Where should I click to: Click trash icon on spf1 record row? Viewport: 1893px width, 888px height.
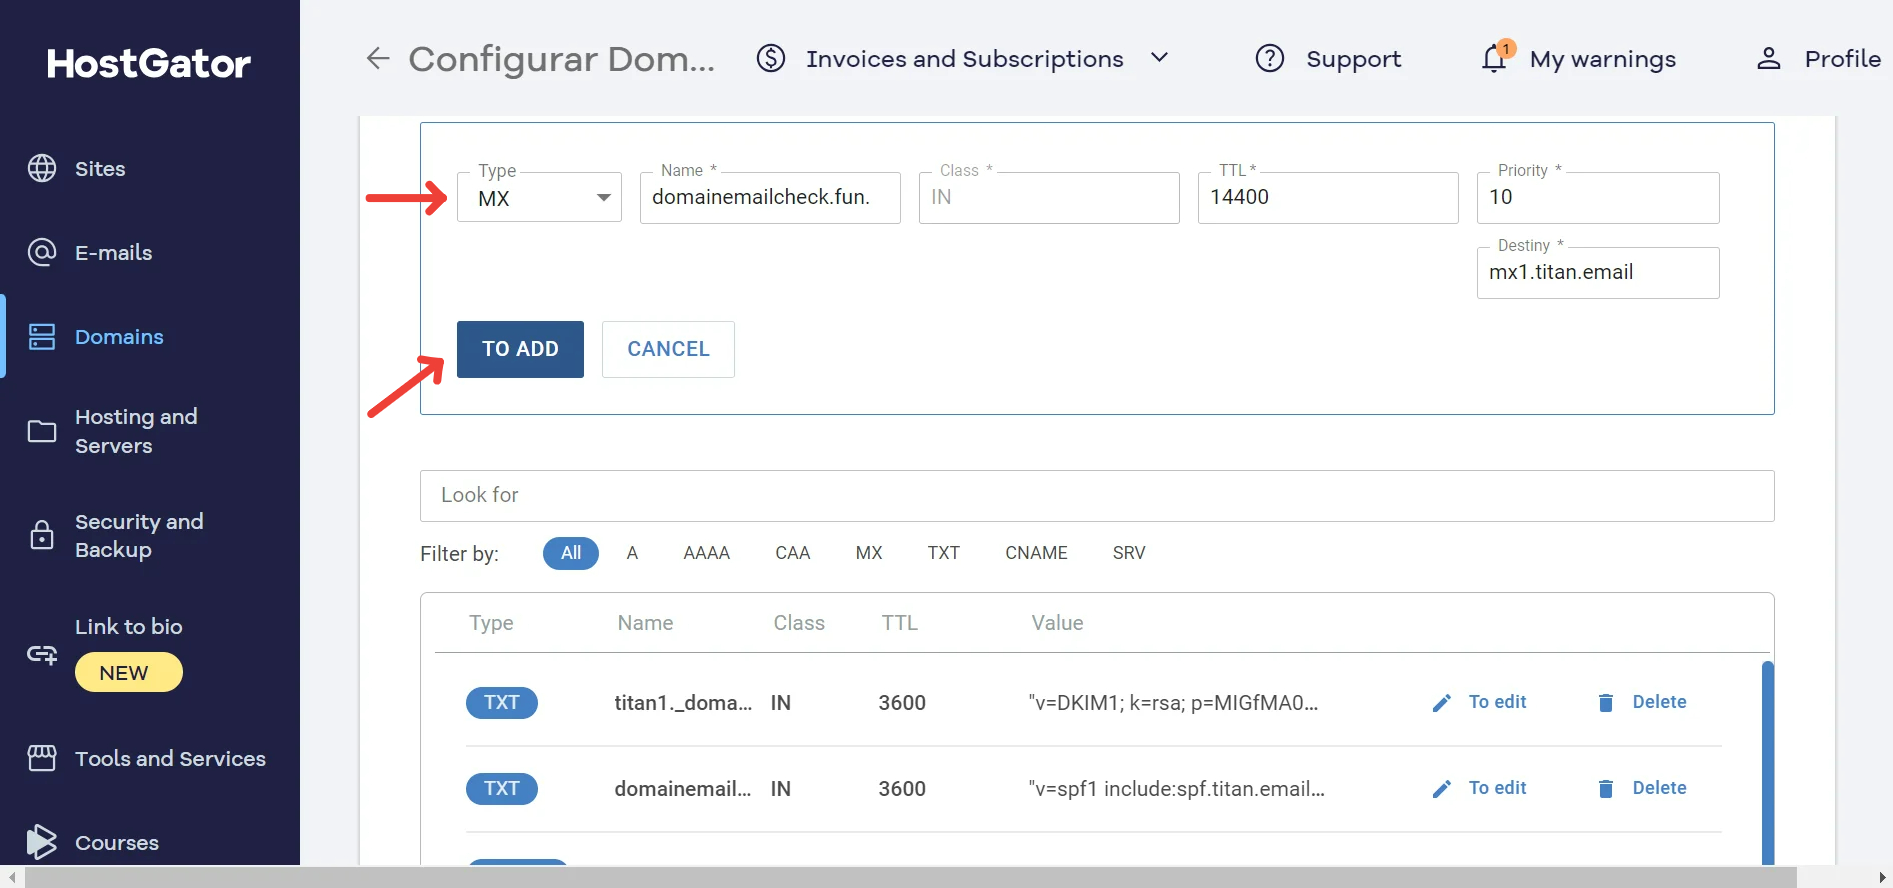1606,789
